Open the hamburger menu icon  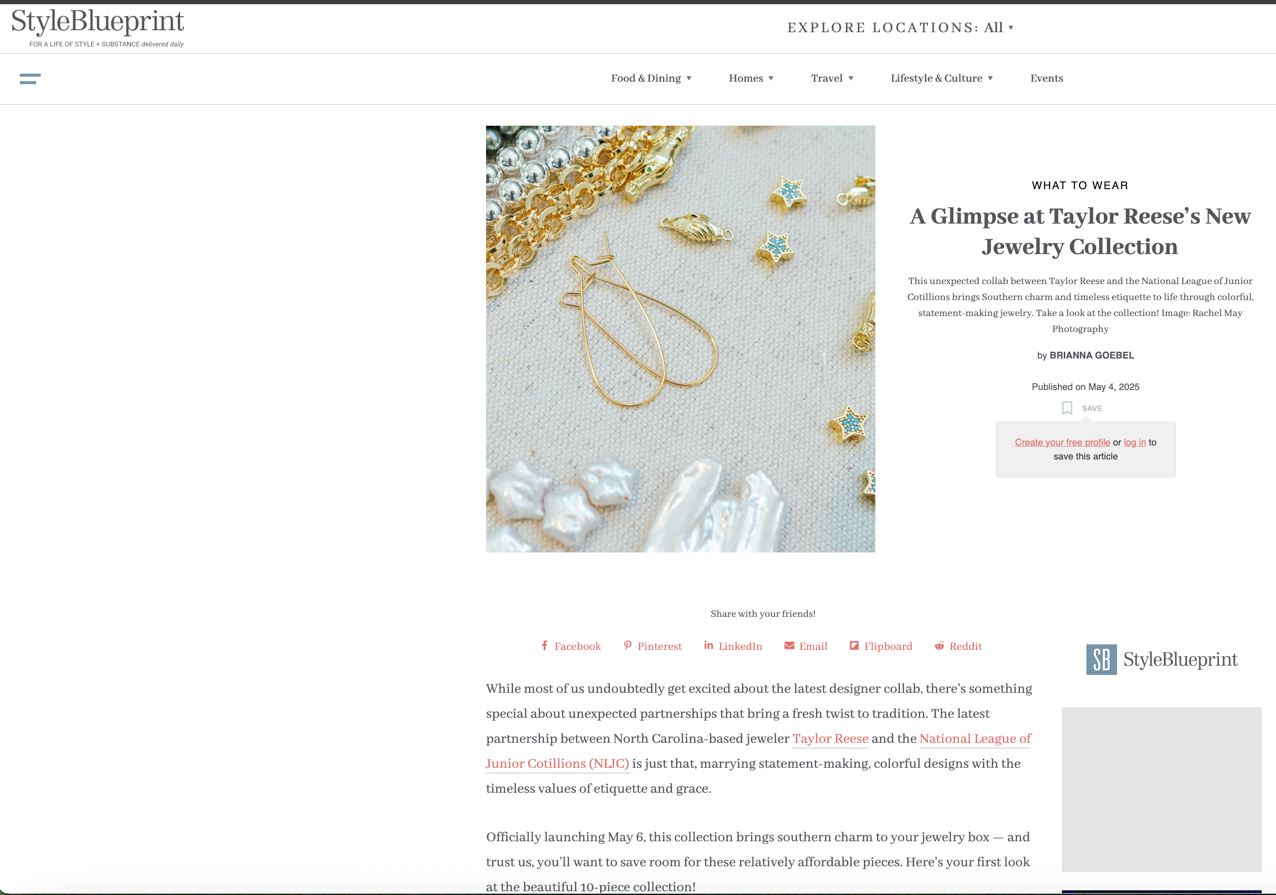[x=30, y=79]
